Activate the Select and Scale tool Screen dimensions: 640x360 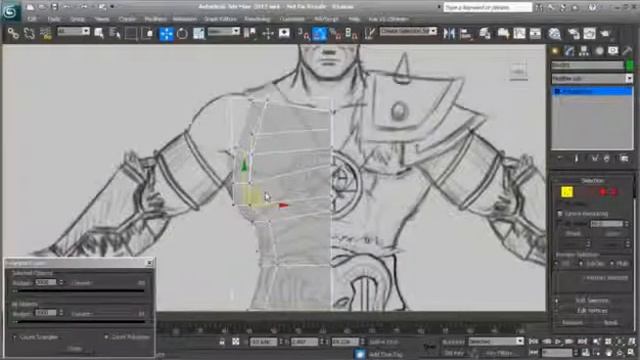199,33
